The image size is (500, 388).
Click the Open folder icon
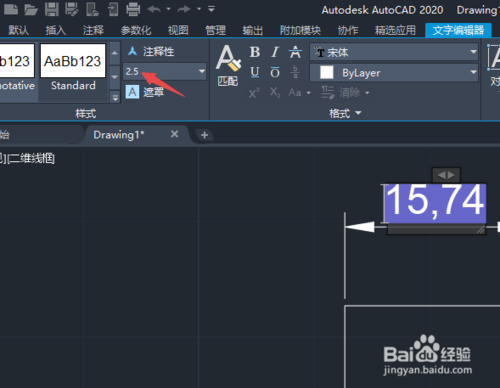[x=31, y=9]
